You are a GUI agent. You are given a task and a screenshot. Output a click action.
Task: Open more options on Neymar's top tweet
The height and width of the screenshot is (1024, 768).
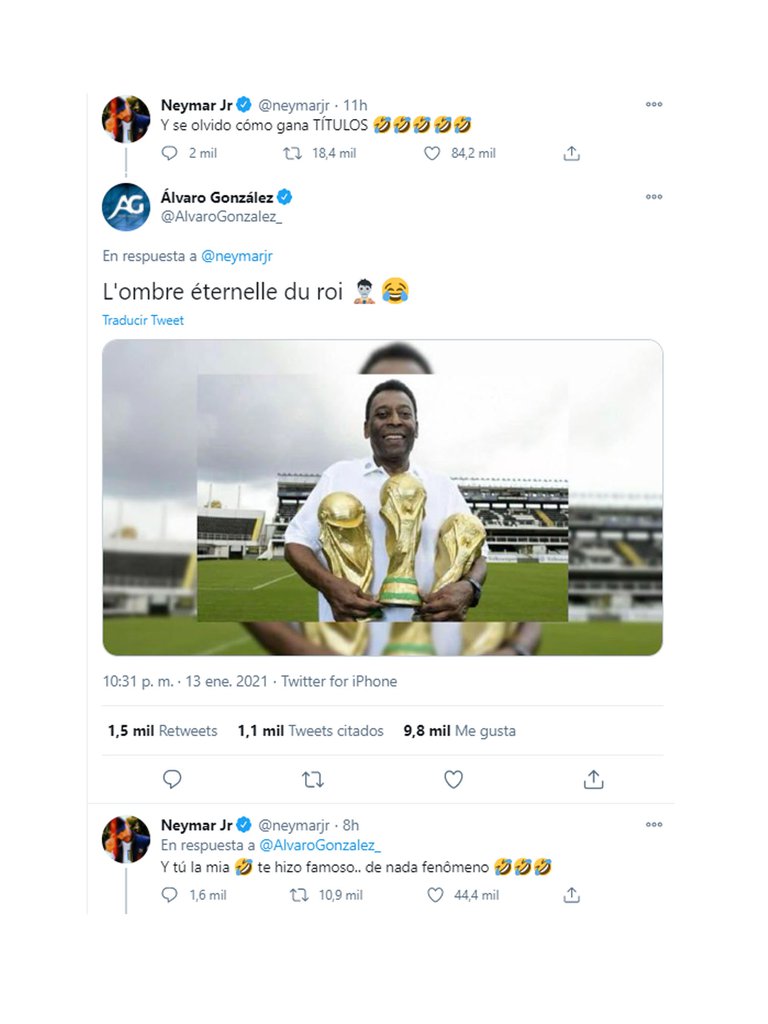click(654, 104)
